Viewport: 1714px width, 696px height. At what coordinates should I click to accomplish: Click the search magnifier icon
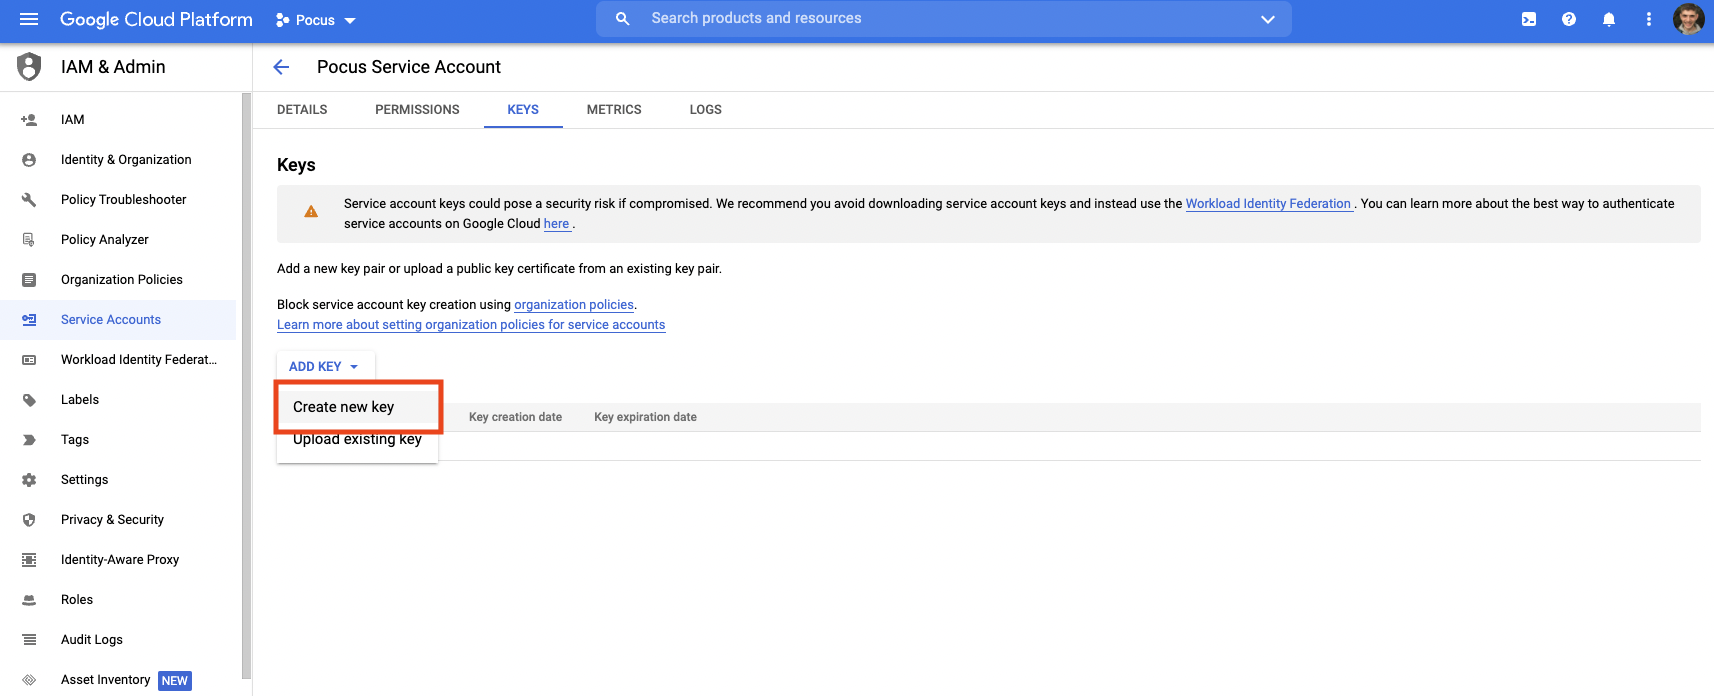pos(622,19)
